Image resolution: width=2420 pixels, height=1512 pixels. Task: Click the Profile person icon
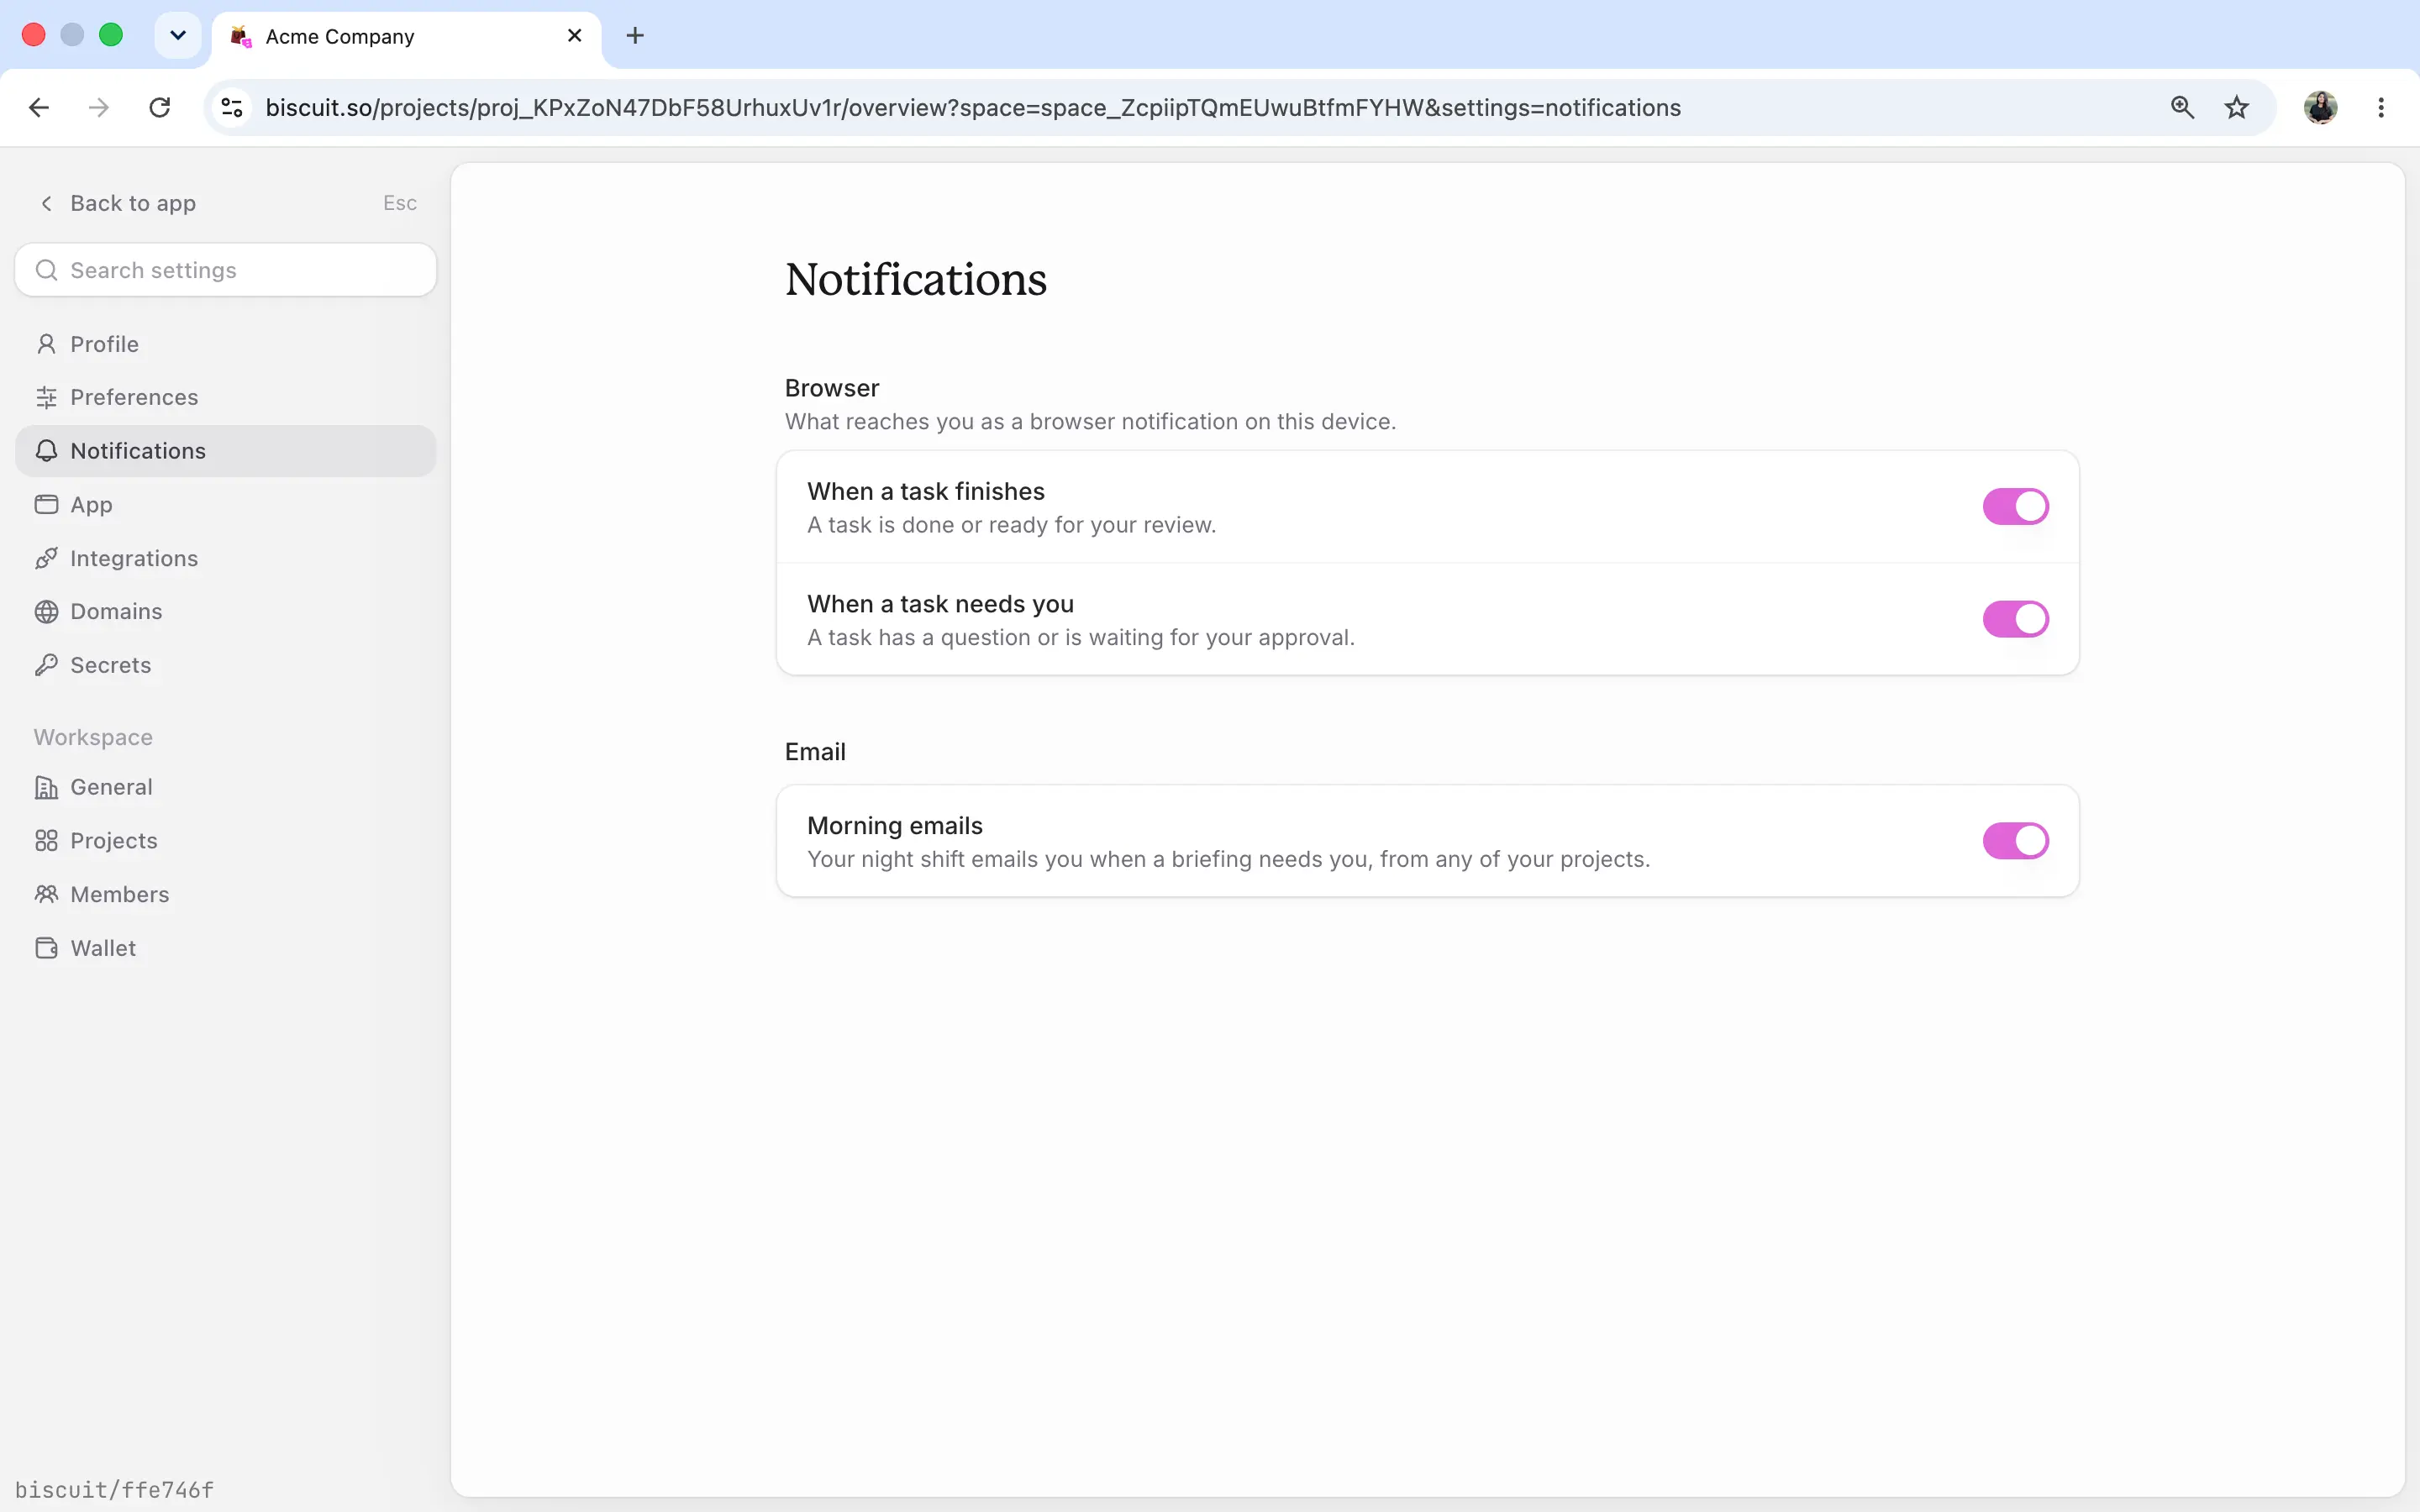[x=46, y=344]
